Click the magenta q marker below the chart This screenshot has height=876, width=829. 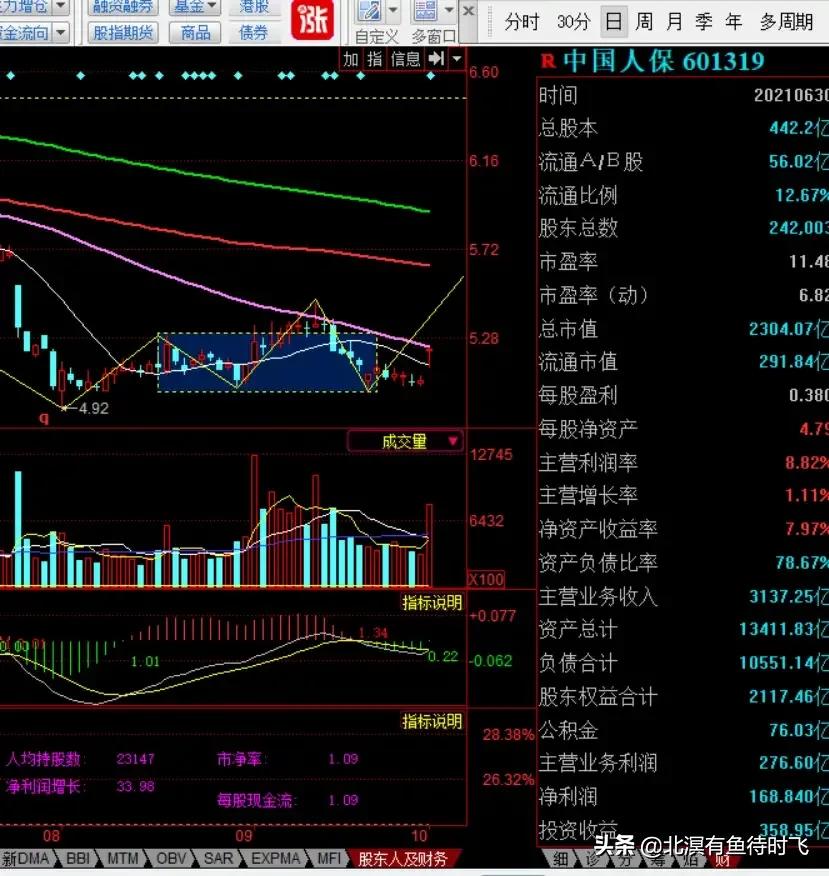pos(44,418)
